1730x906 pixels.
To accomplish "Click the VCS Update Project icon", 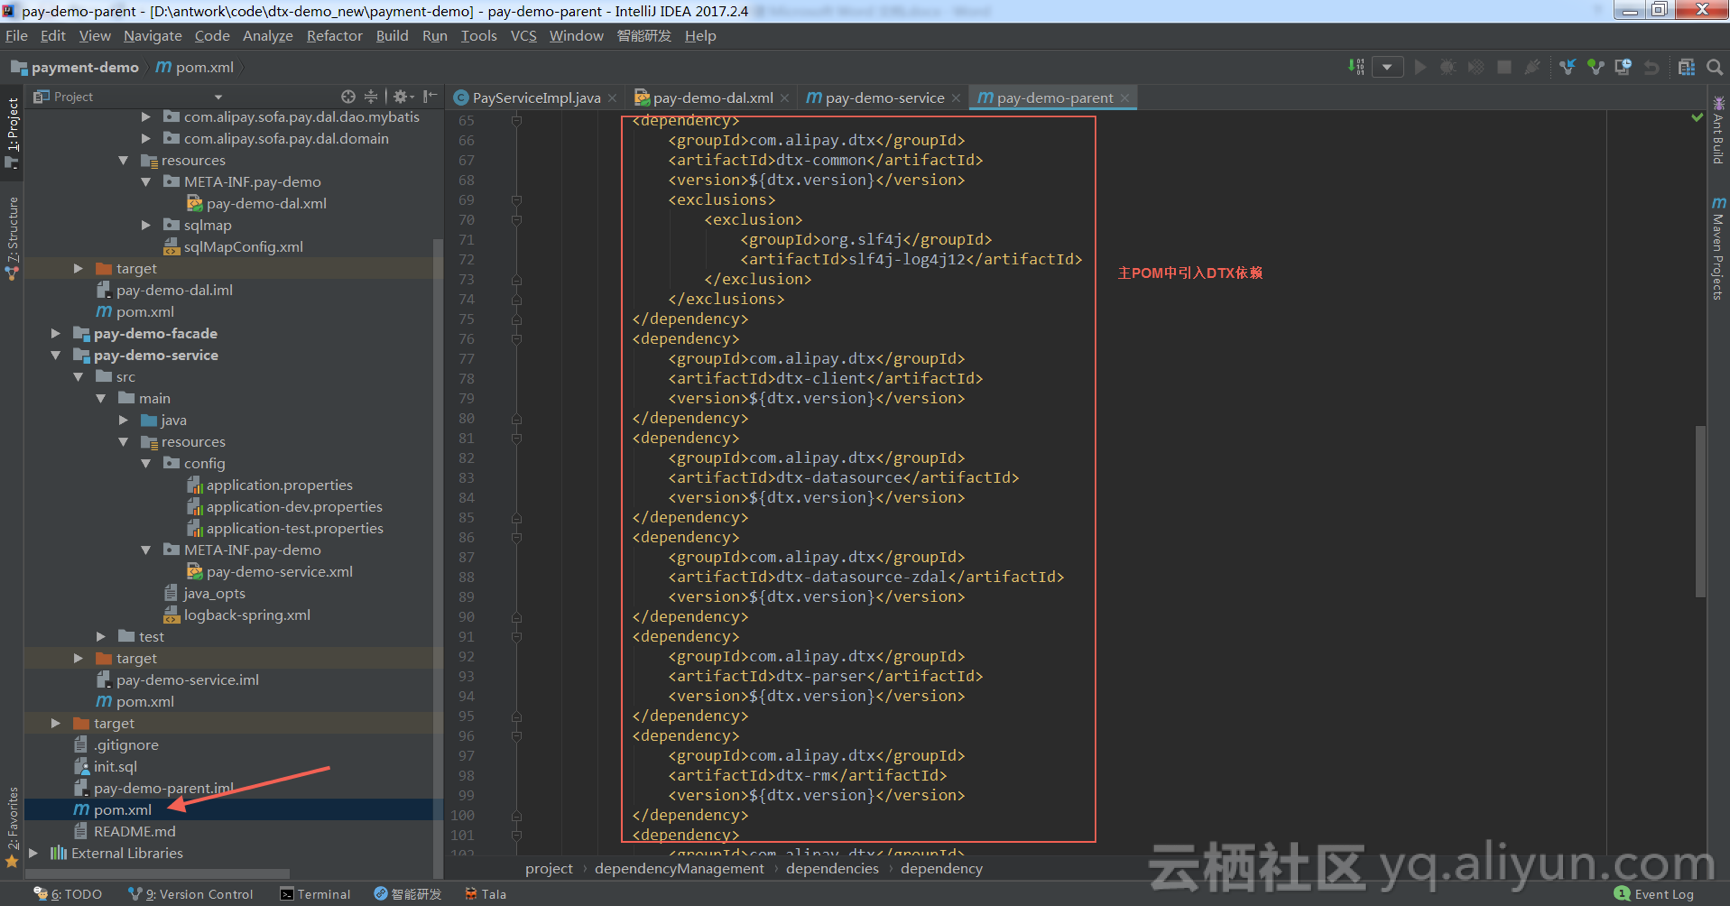I will pyautogui.click(x=1567, y=67).
